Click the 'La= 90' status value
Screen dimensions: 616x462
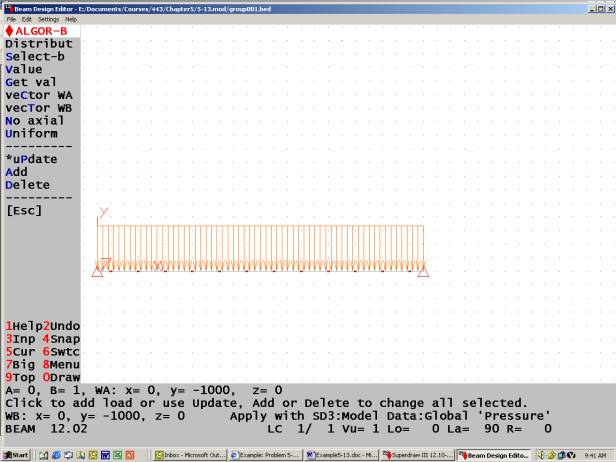click(x=473, y=429)
